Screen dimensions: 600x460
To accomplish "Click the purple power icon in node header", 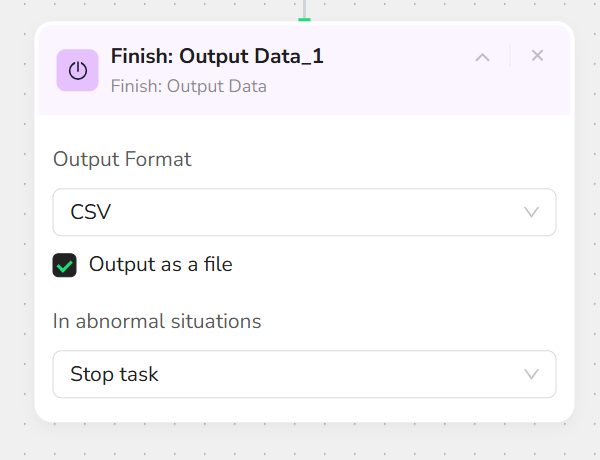I will 77,70.
